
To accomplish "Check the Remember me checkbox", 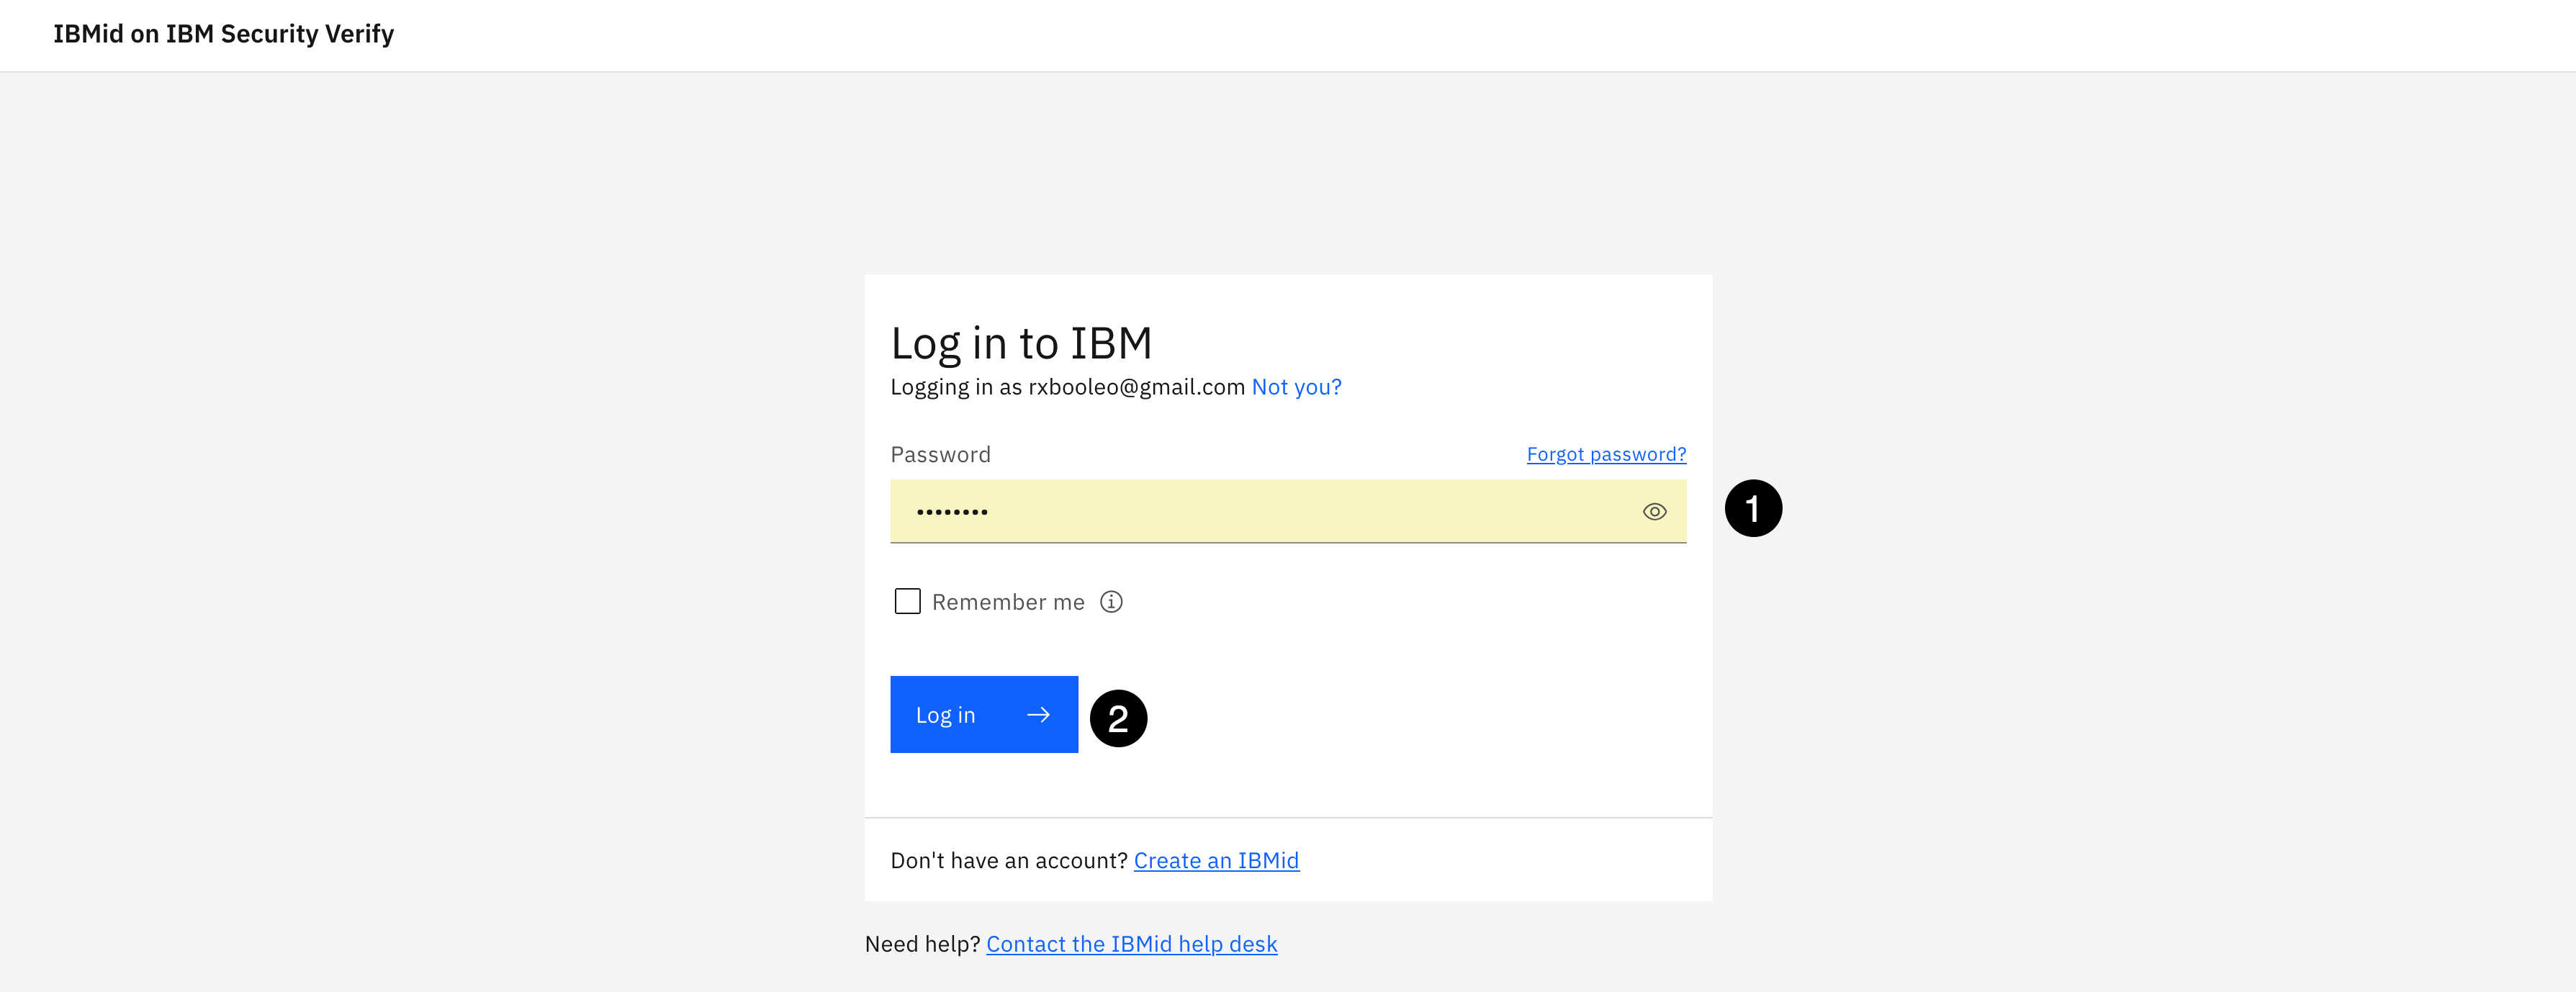I will point(907,601).
